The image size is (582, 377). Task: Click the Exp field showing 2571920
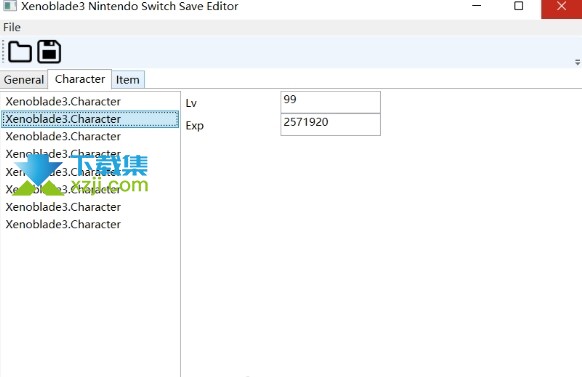click(330, 124)
